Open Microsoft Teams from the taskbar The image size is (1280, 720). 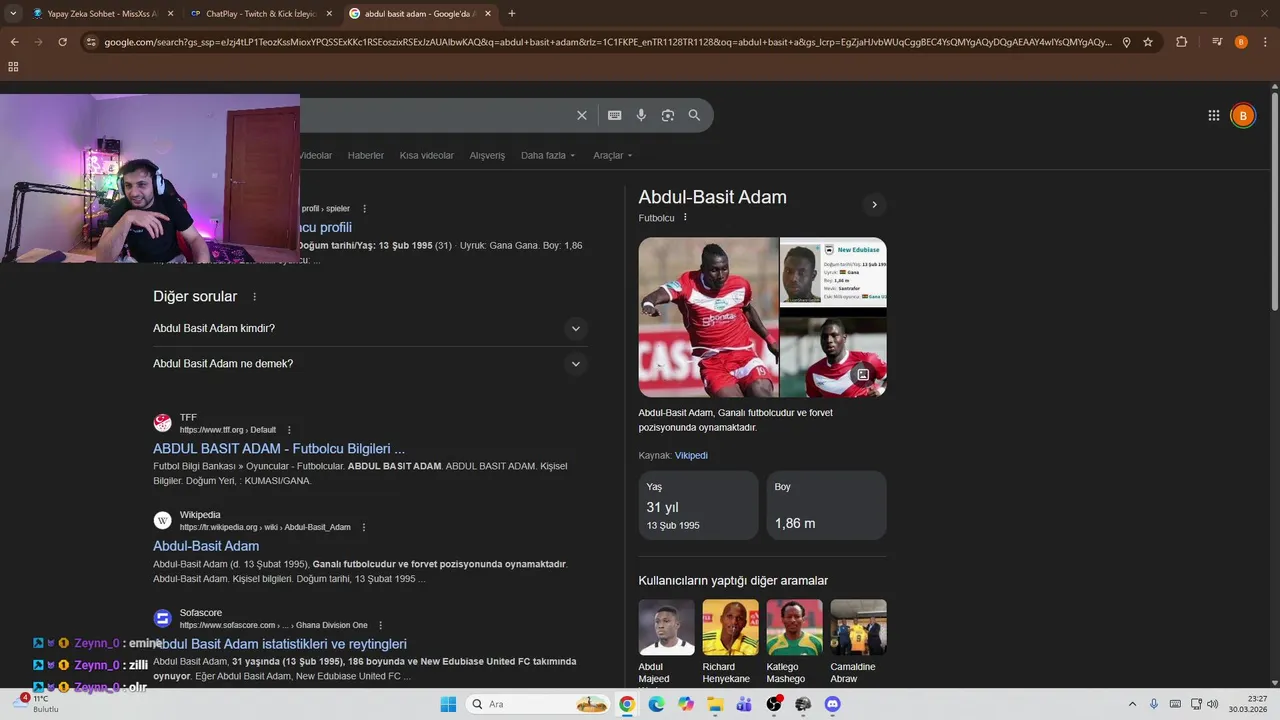tap(744, 704)
